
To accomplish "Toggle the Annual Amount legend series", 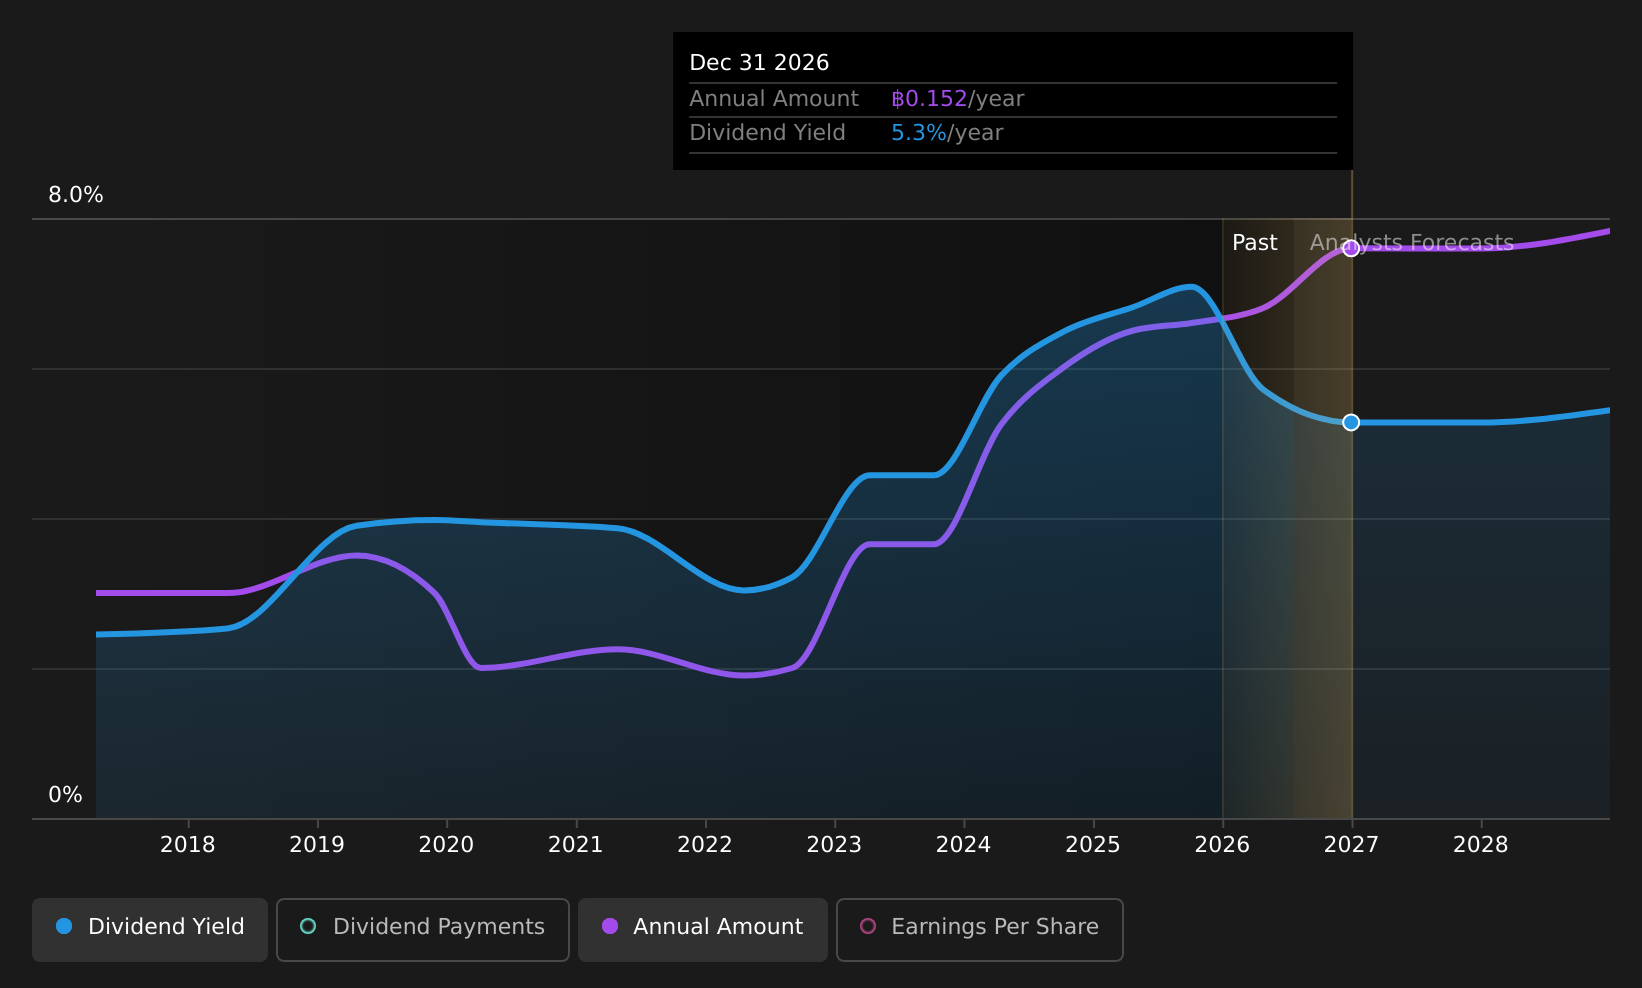I will 703,929.
